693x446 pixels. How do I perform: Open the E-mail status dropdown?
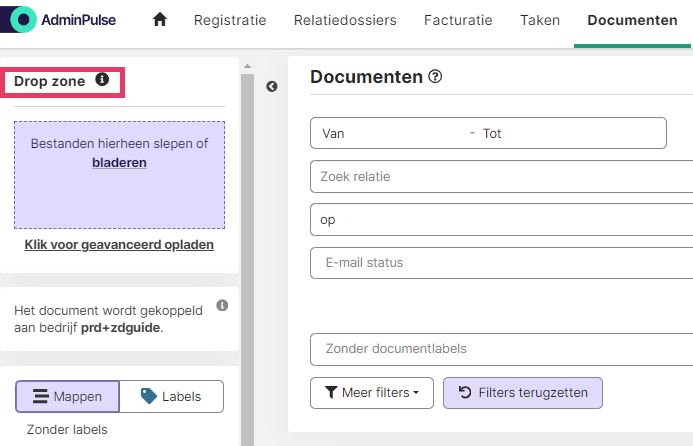[502, 263]
